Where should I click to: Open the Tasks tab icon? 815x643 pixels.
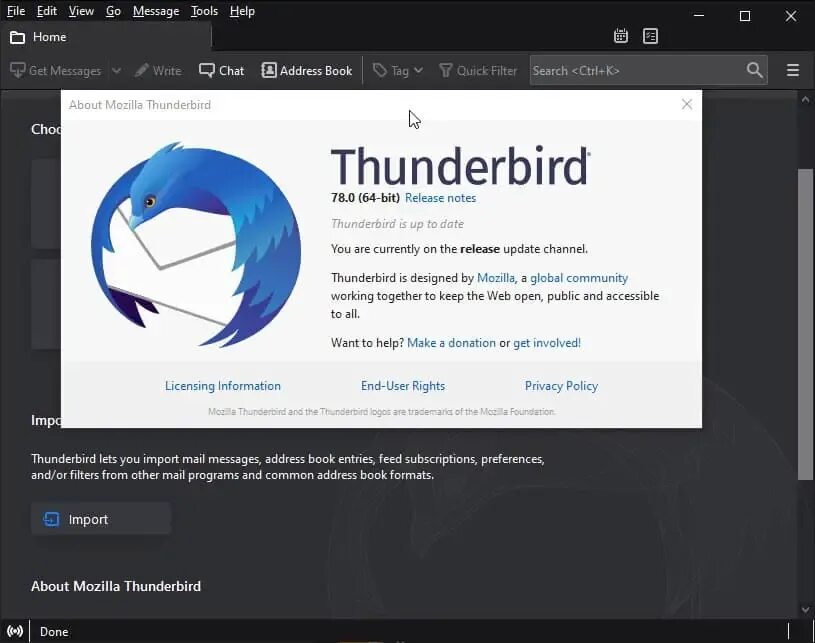coord(651,35)
